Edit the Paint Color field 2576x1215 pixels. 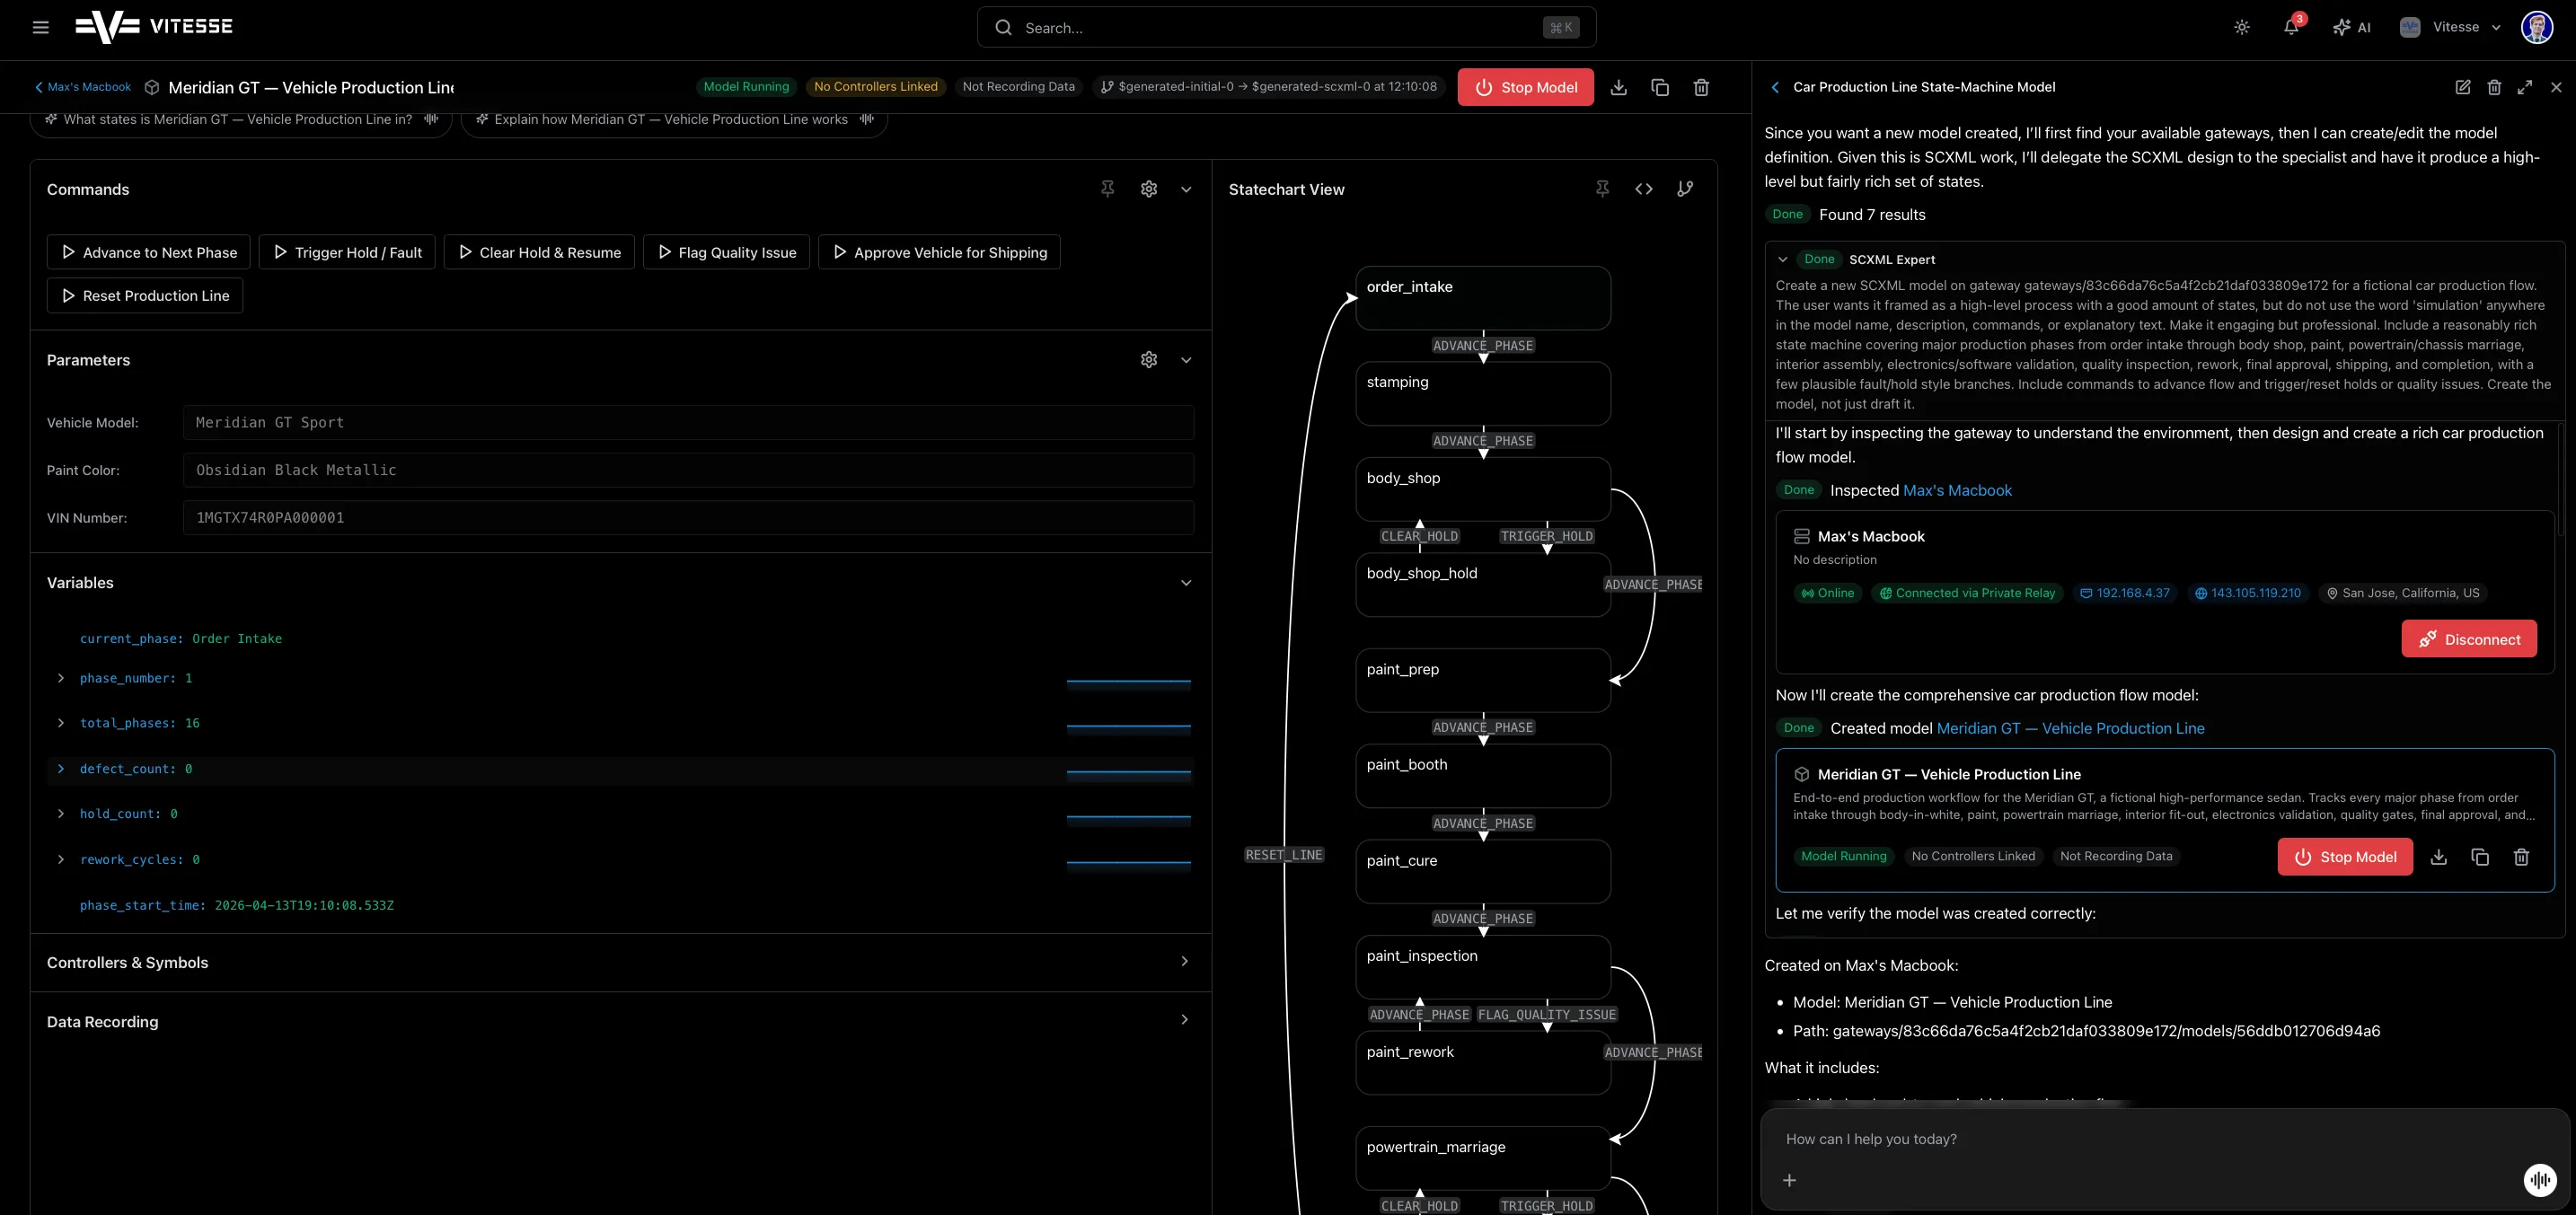click(688, 470)
